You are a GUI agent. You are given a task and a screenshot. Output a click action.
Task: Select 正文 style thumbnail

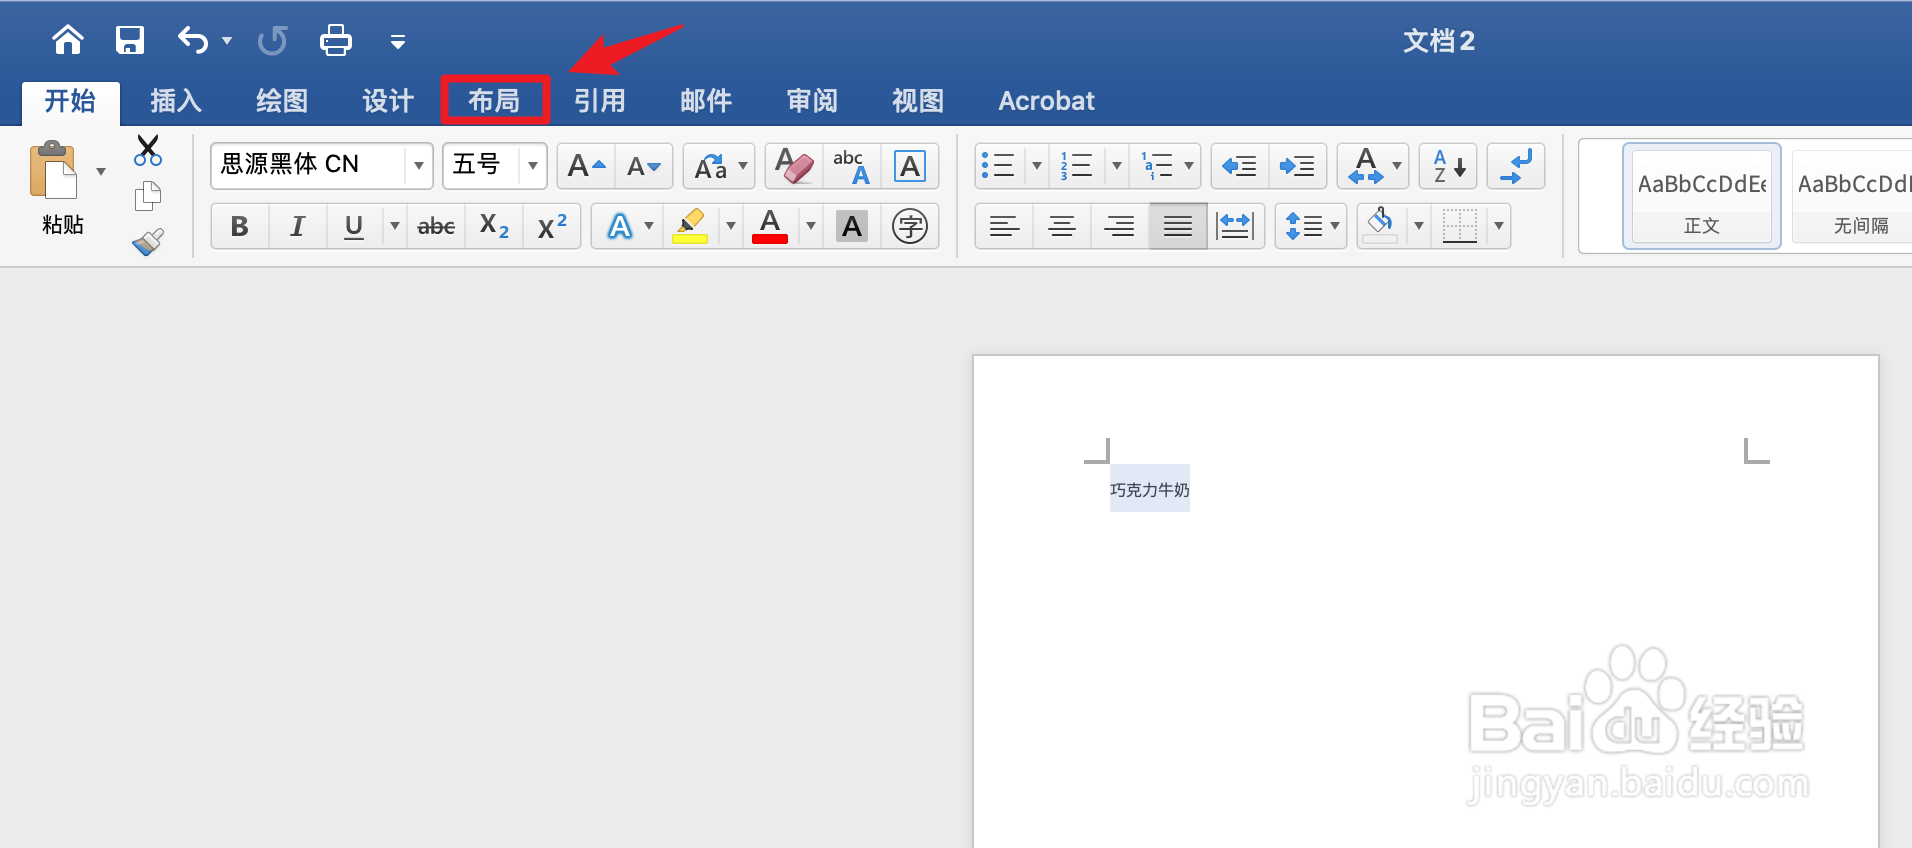[x=1701, y=197]
